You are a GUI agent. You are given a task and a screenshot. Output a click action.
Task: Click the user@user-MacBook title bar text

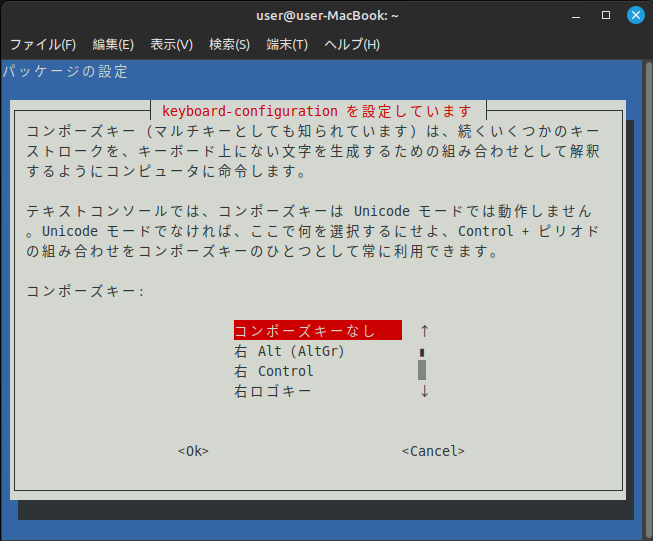327,16
